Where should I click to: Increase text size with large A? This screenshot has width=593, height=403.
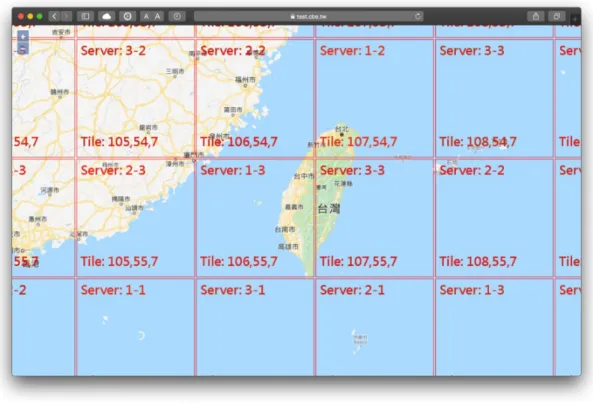pos(158,16)
